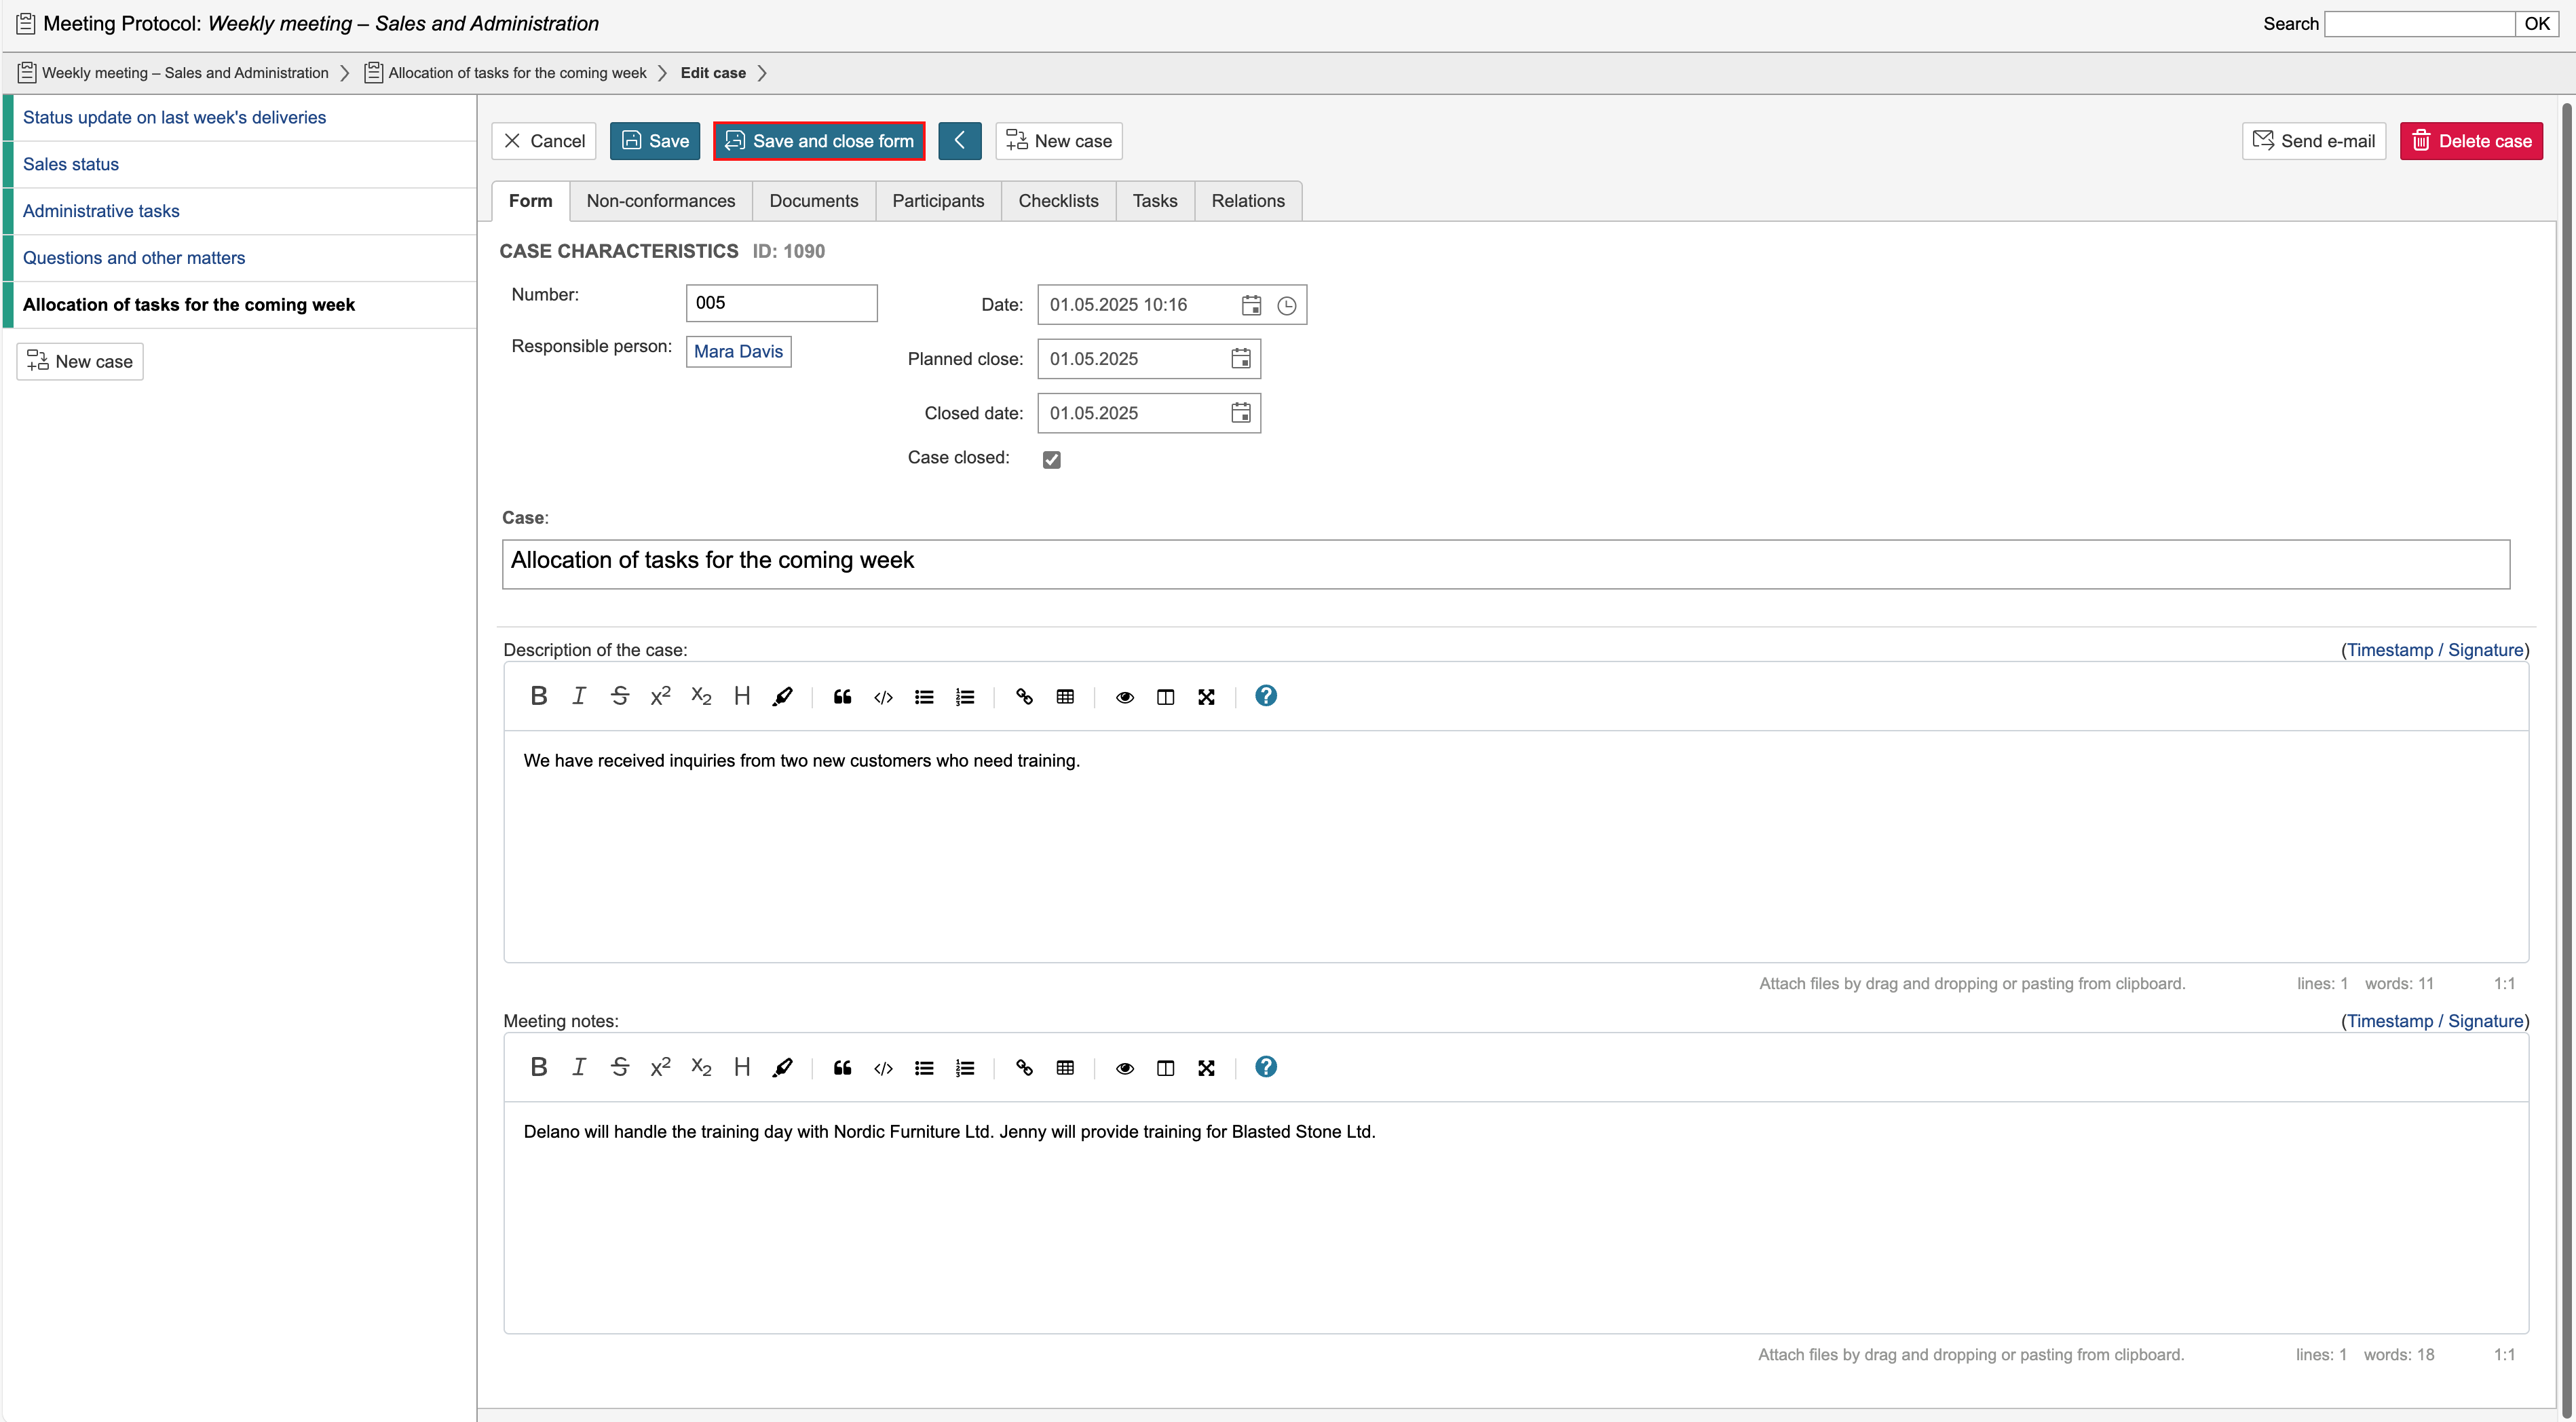Viewport: 2576px width, 1422px height.
Task: Open calendar picker for Planned close
Action: 1240,359
